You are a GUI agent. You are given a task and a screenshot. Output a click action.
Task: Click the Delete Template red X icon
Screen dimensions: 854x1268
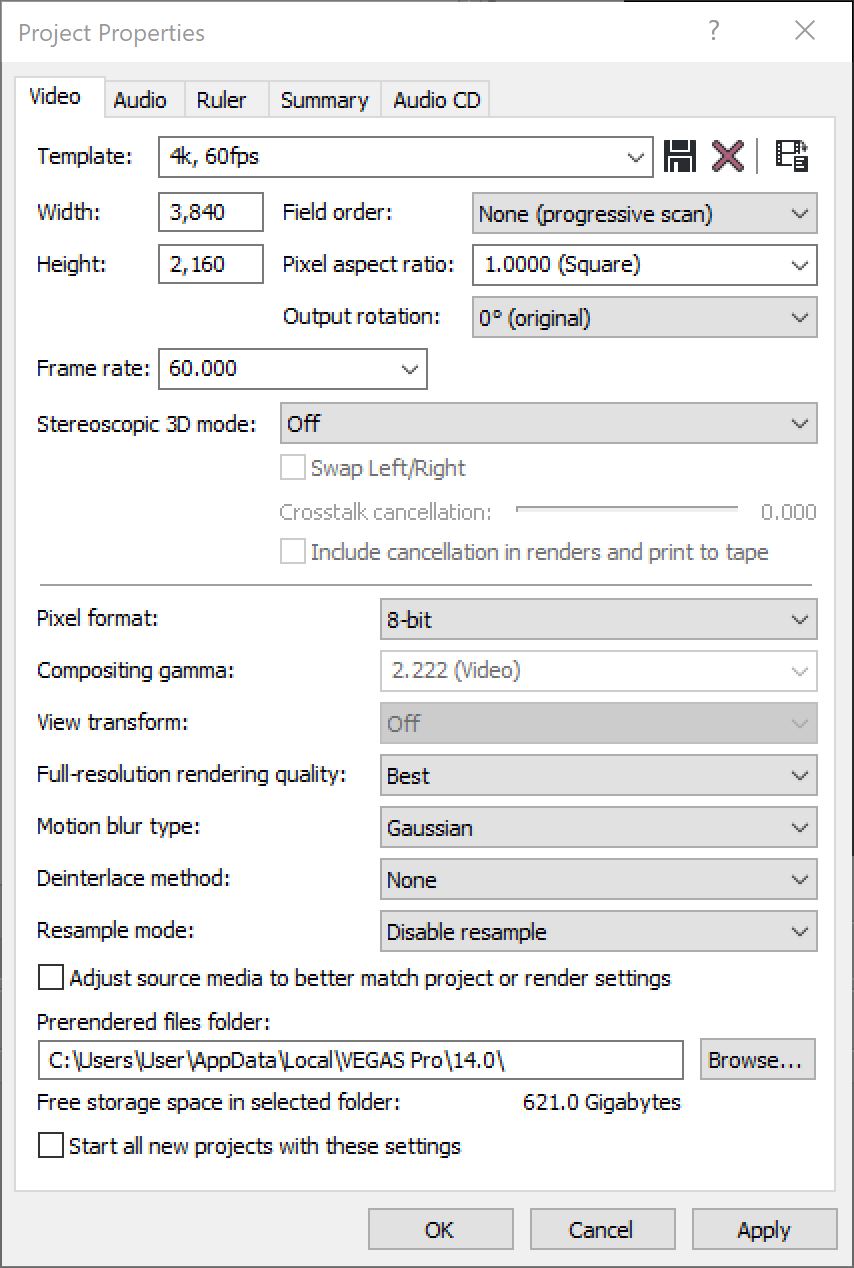[728, 156]
